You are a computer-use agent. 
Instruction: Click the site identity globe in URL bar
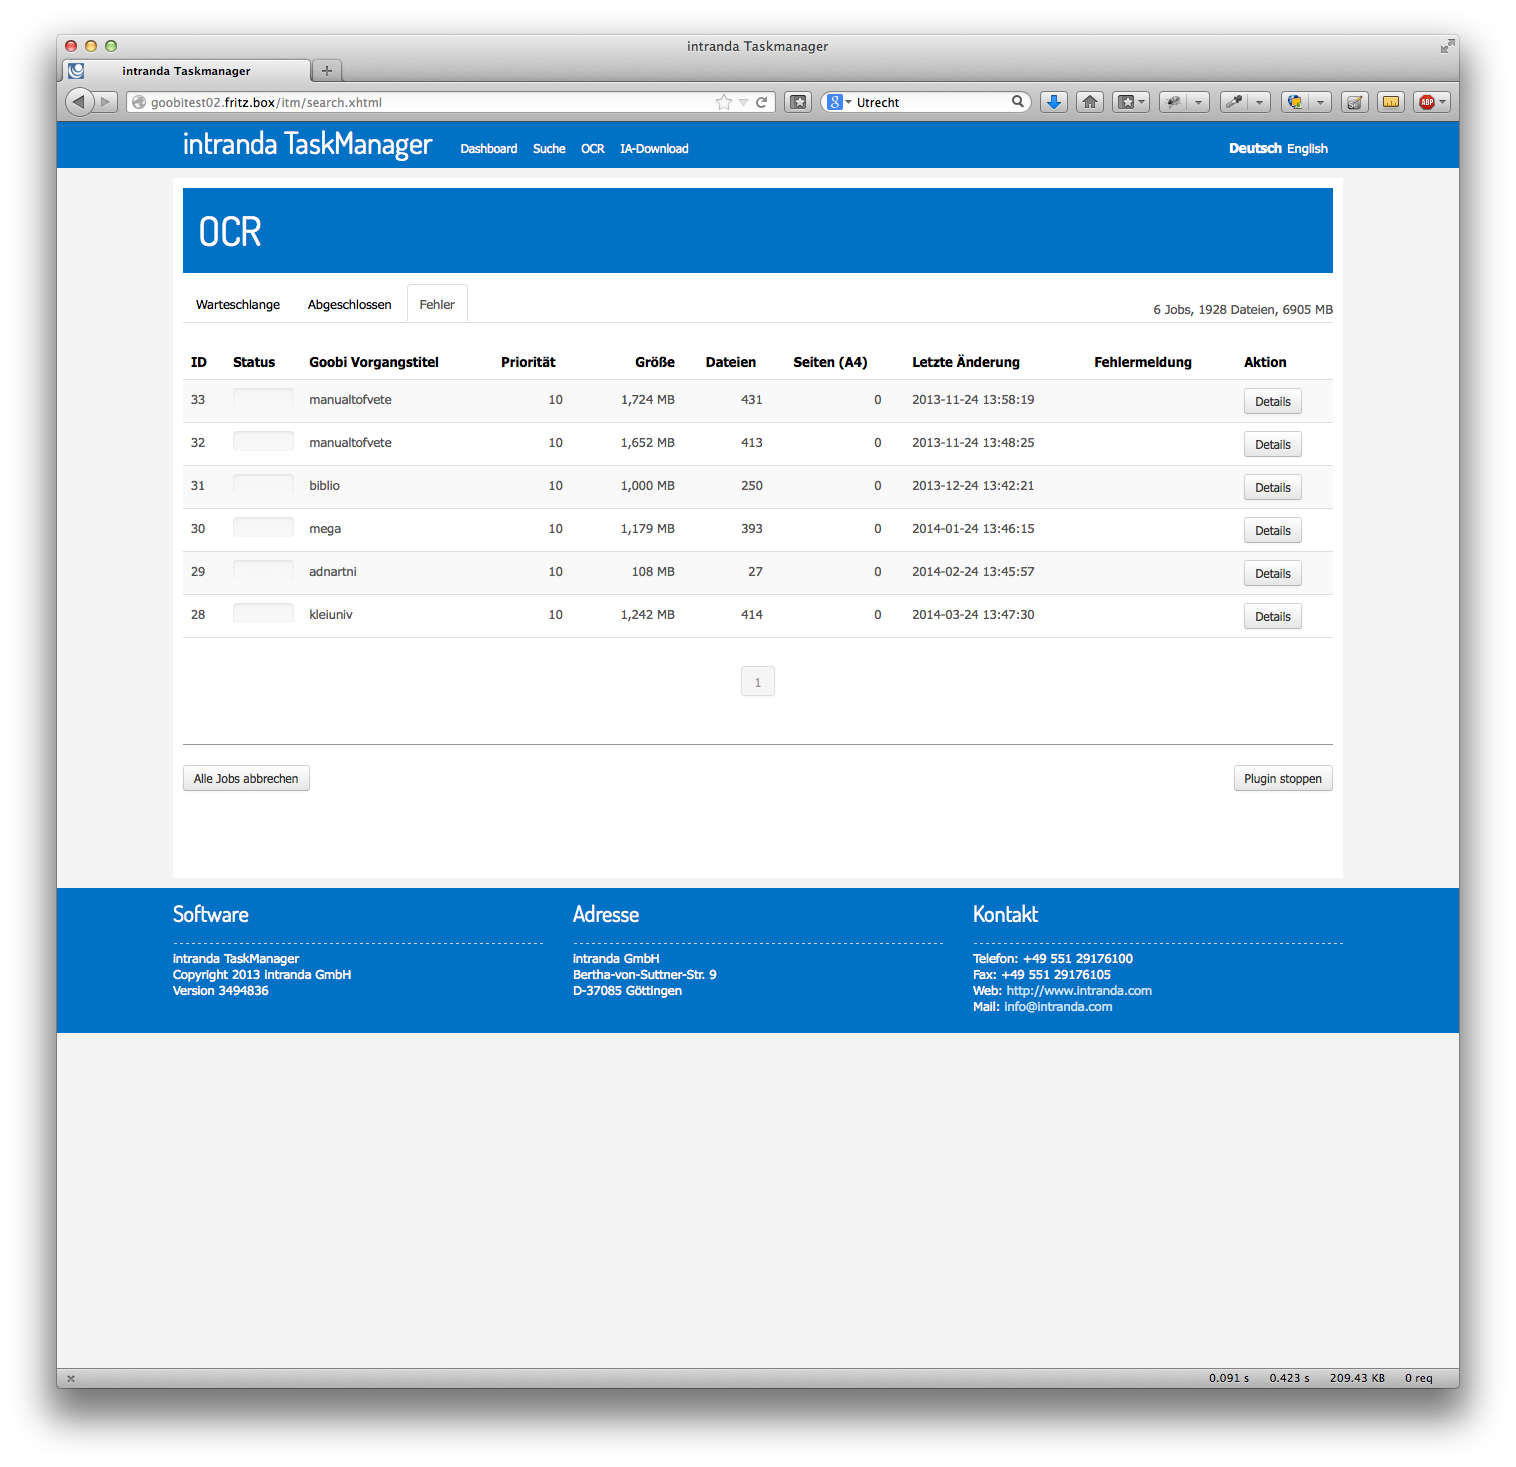[139, 102]
